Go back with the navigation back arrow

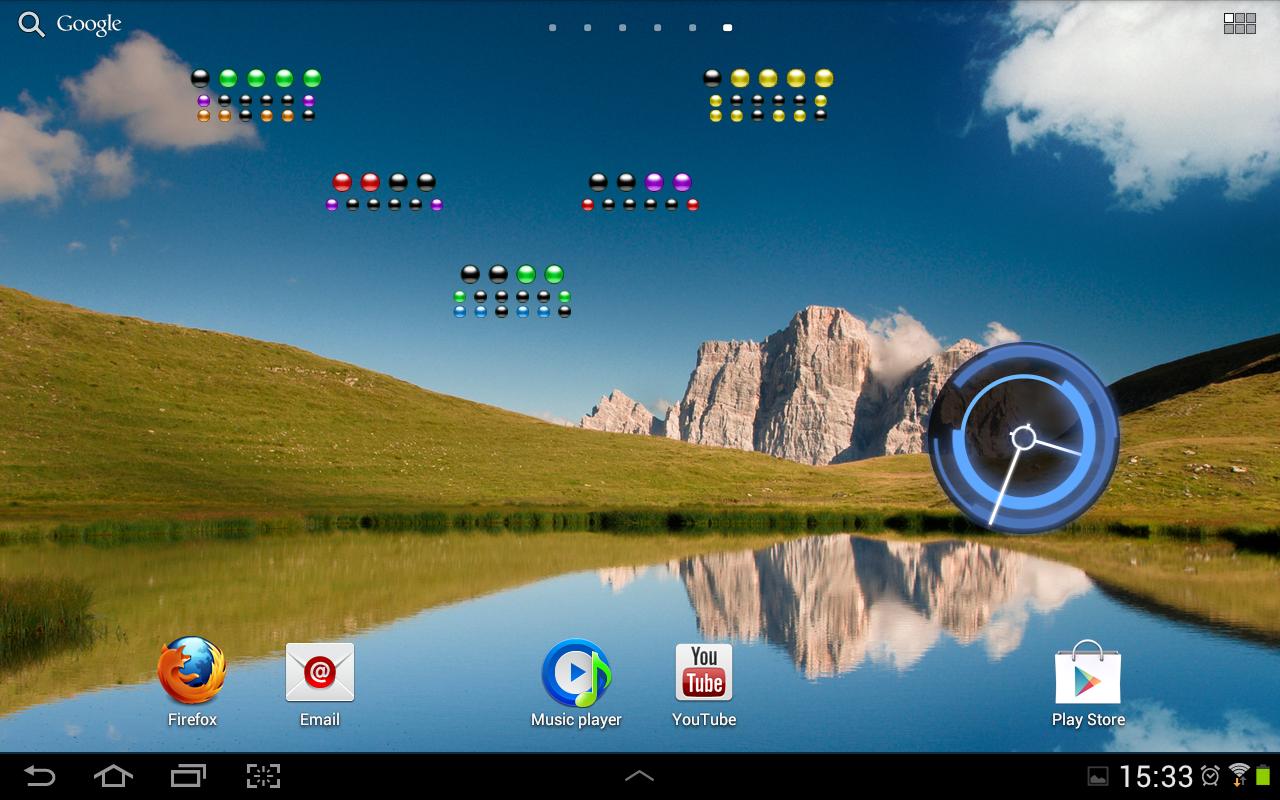(40, 776)
